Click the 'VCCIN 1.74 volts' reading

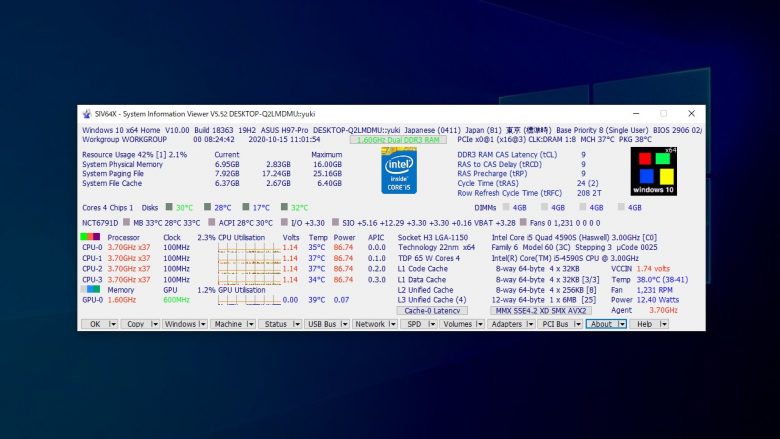pyautogui.click(x=641, y=269)
